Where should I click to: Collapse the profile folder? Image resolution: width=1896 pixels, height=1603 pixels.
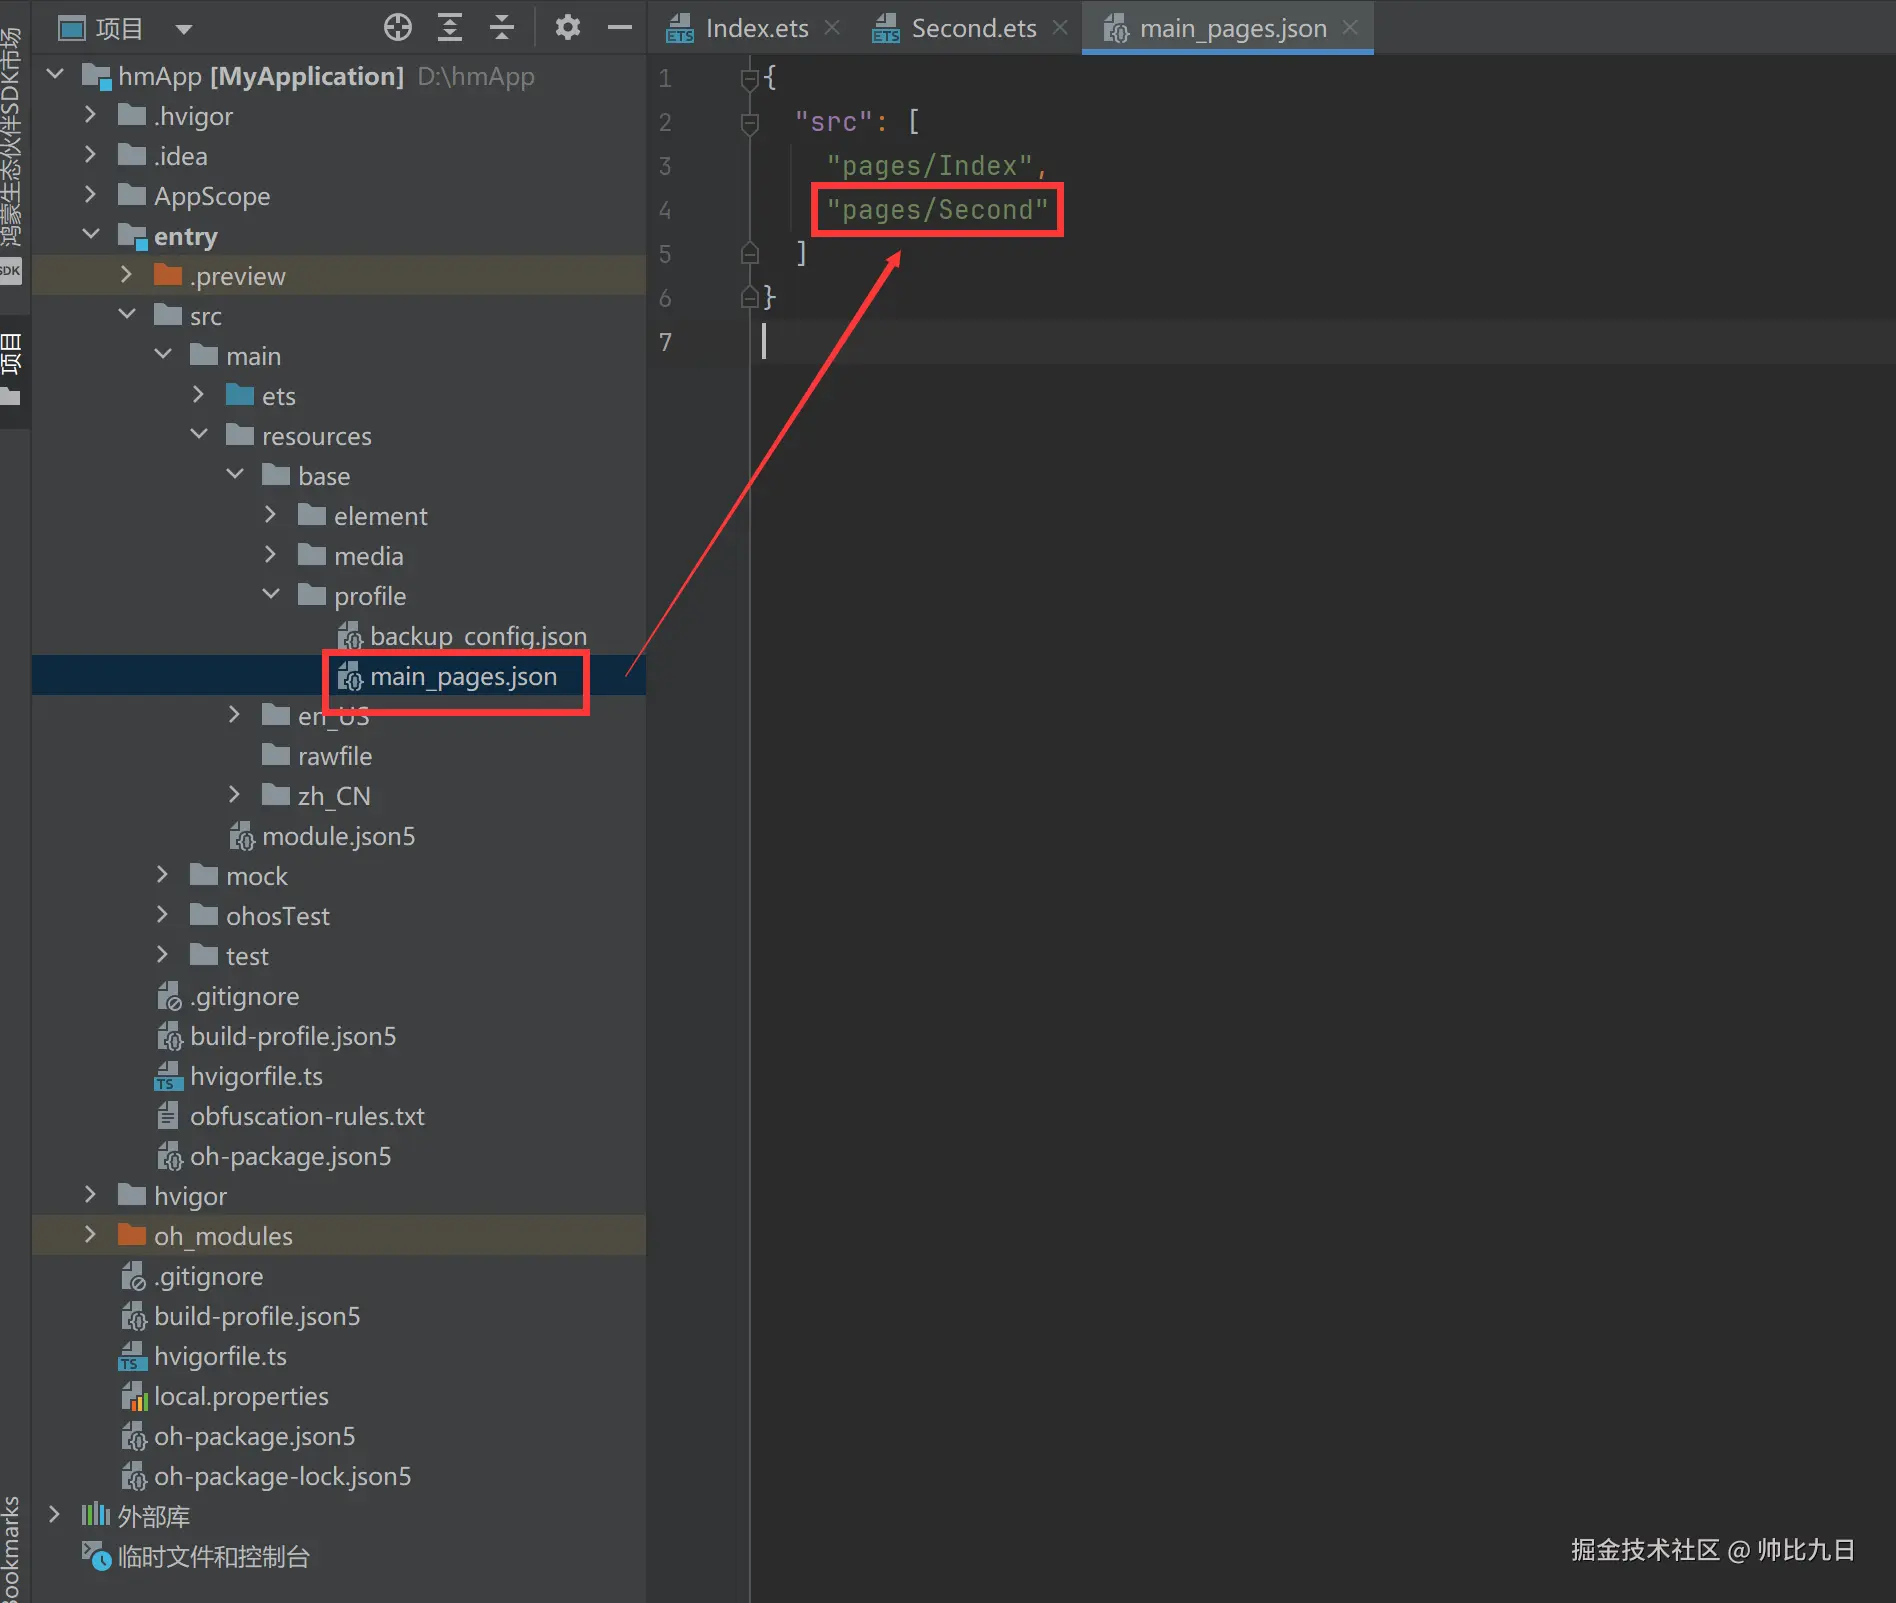[x=271, y=595]
